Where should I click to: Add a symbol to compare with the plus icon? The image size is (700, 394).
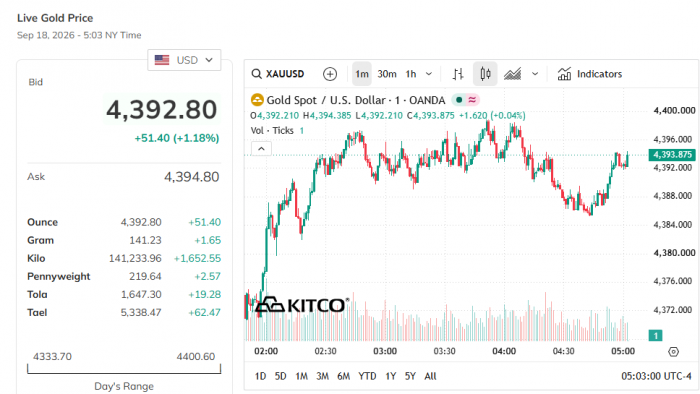330,74
